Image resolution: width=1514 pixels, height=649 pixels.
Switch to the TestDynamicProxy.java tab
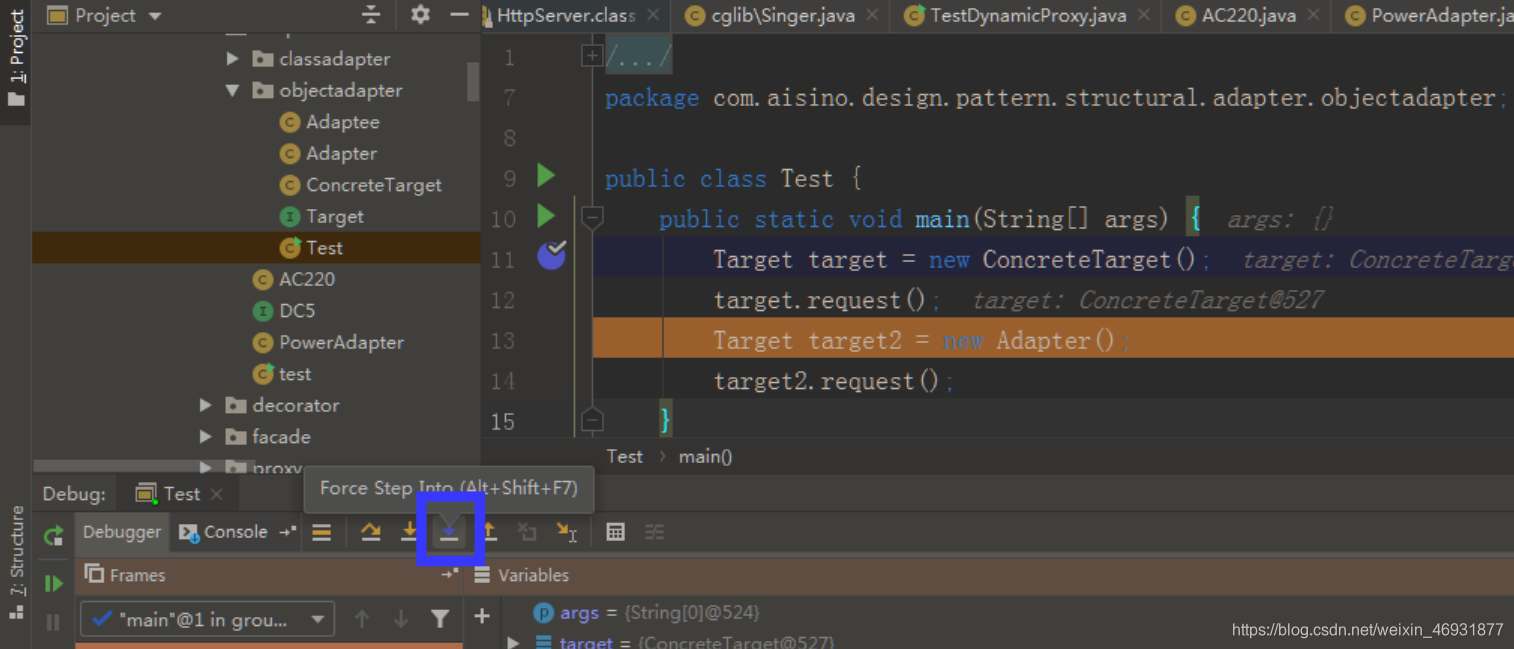(x=1026, y=15)
